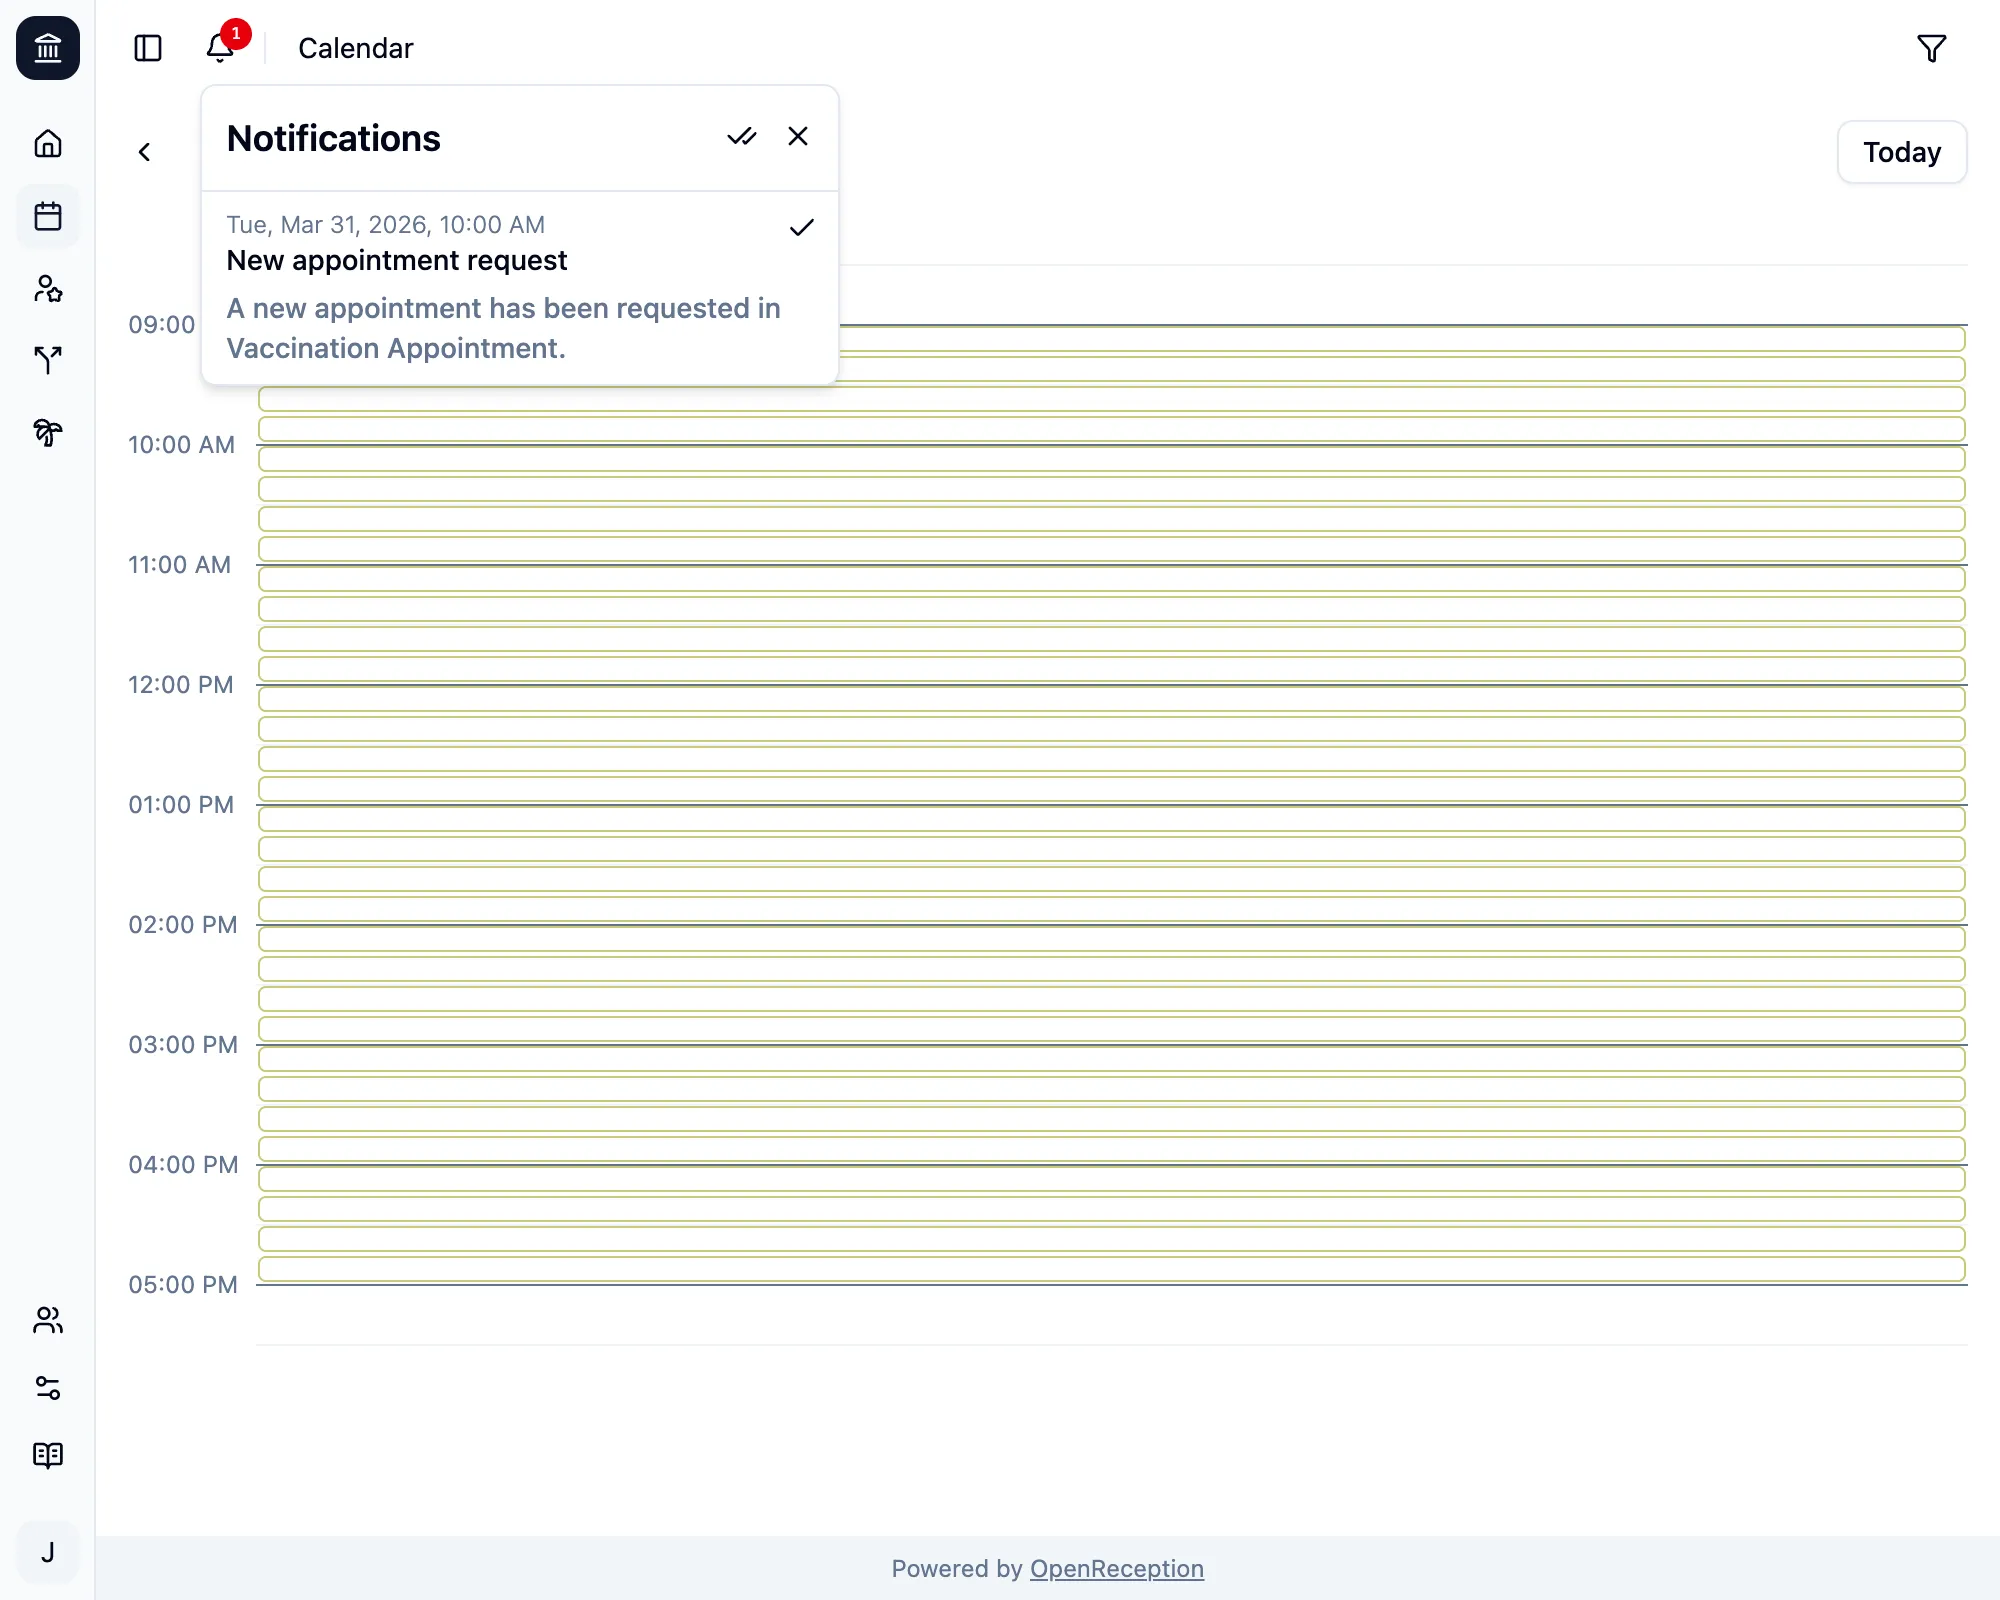Open settings via the sliders icon
The width and height of the screenshot is (2000, 1600).
(x=47, y=1388)
